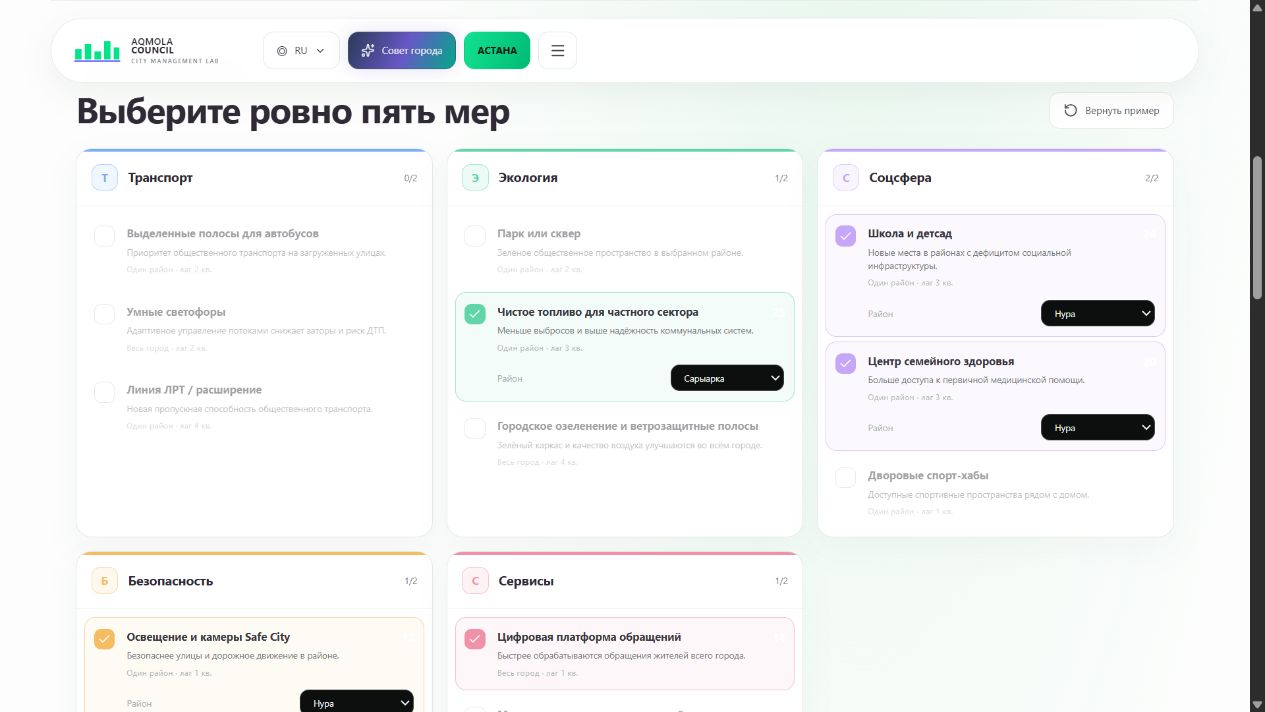1265x712 pixels.
Task: Open Школа и детсад district dropdown
Action: [x=1097, y=313]
